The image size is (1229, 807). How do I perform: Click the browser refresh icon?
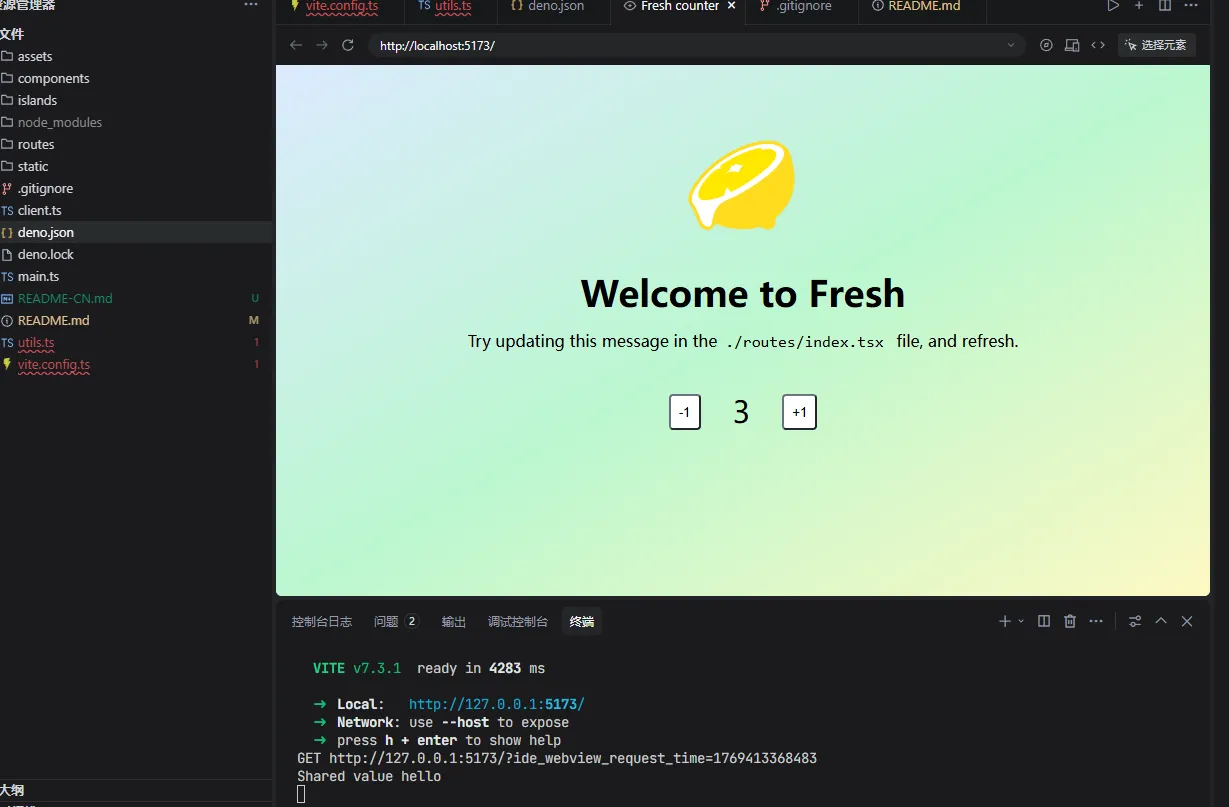click(x=348, y=45)
